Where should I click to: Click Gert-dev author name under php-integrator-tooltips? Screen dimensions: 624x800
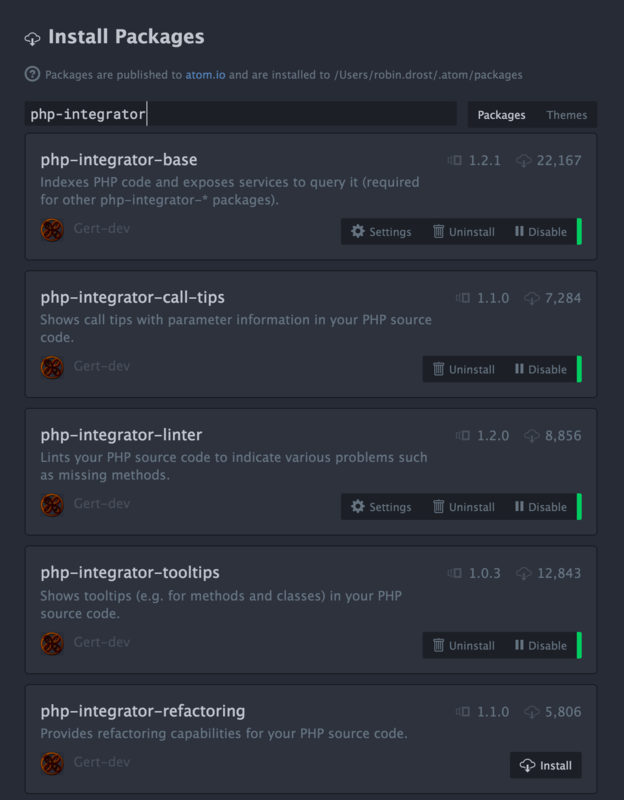click(102, 642)
